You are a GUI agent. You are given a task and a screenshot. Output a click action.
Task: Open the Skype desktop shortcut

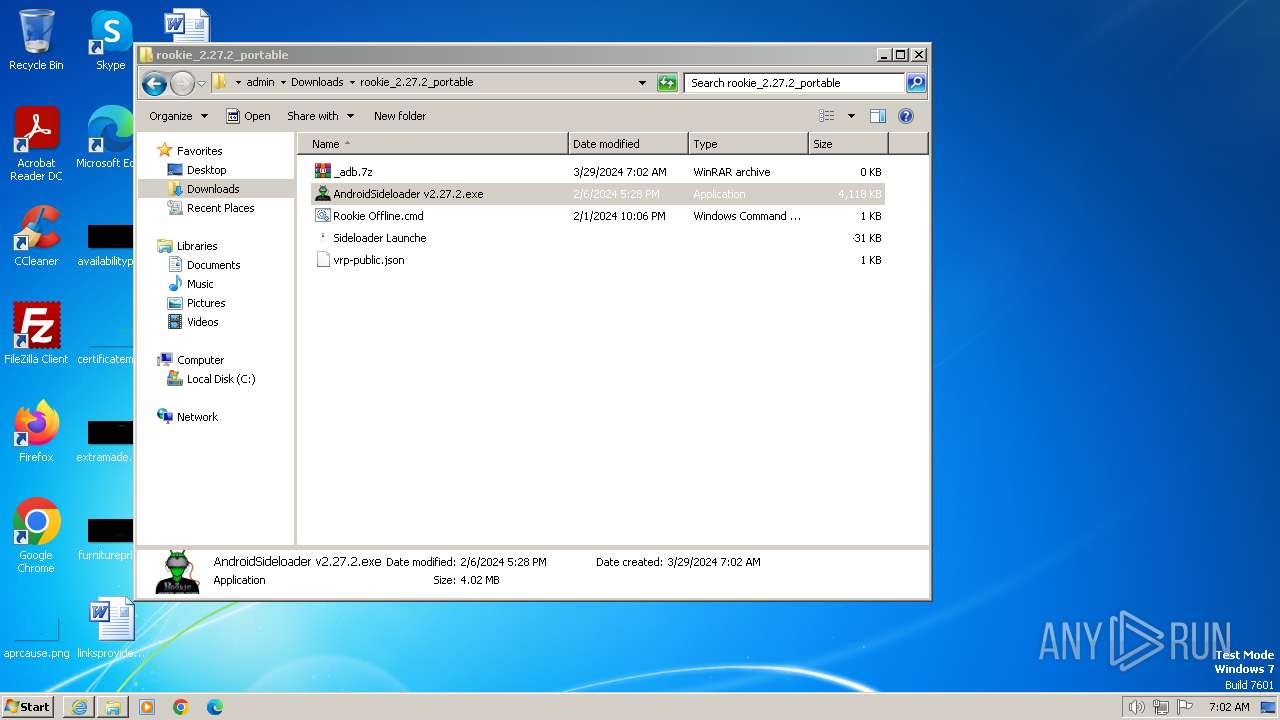[x=110, y=40]
